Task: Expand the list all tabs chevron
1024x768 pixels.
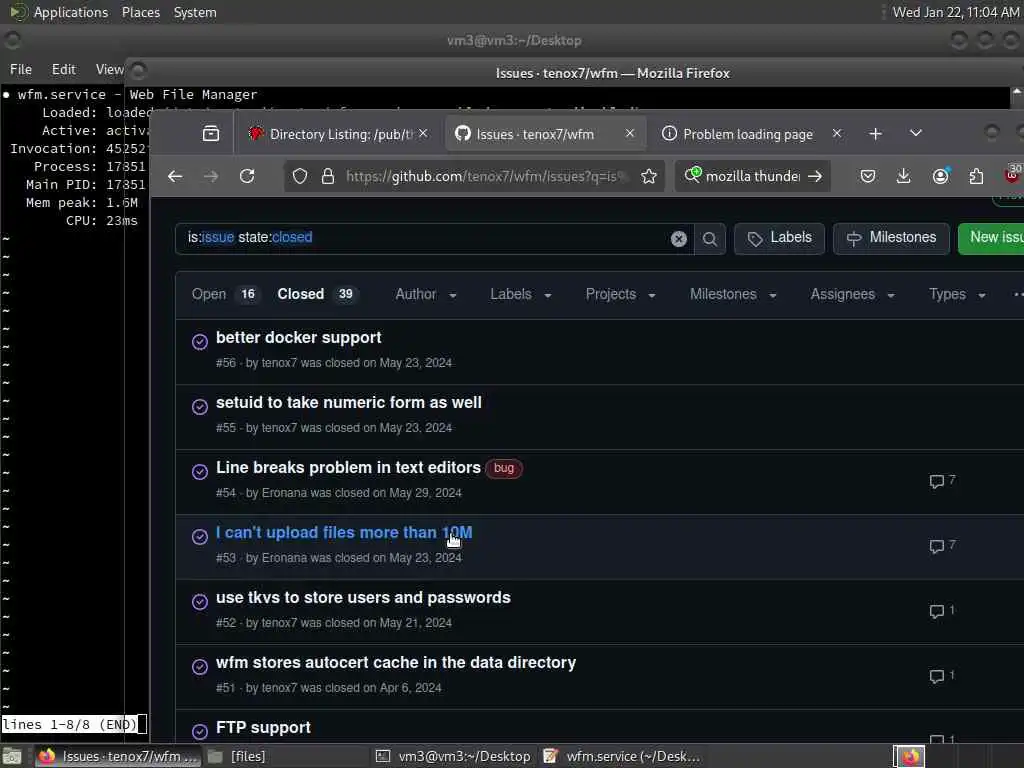Action: tap(916, 133)
